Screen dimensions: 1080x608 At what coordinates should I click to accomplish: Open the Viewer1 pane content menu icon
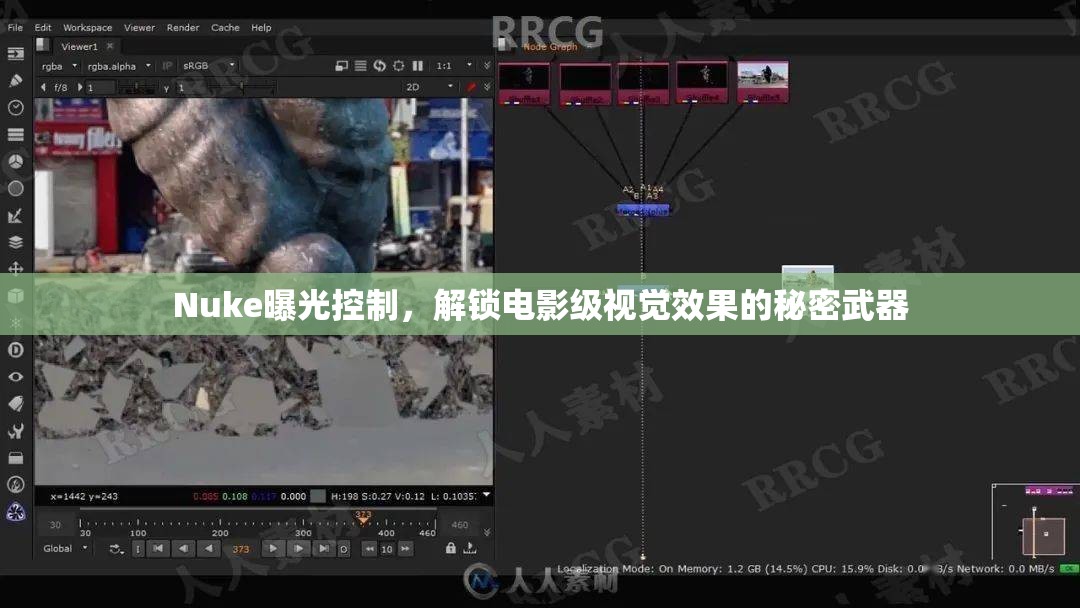(x=42, y=45)
